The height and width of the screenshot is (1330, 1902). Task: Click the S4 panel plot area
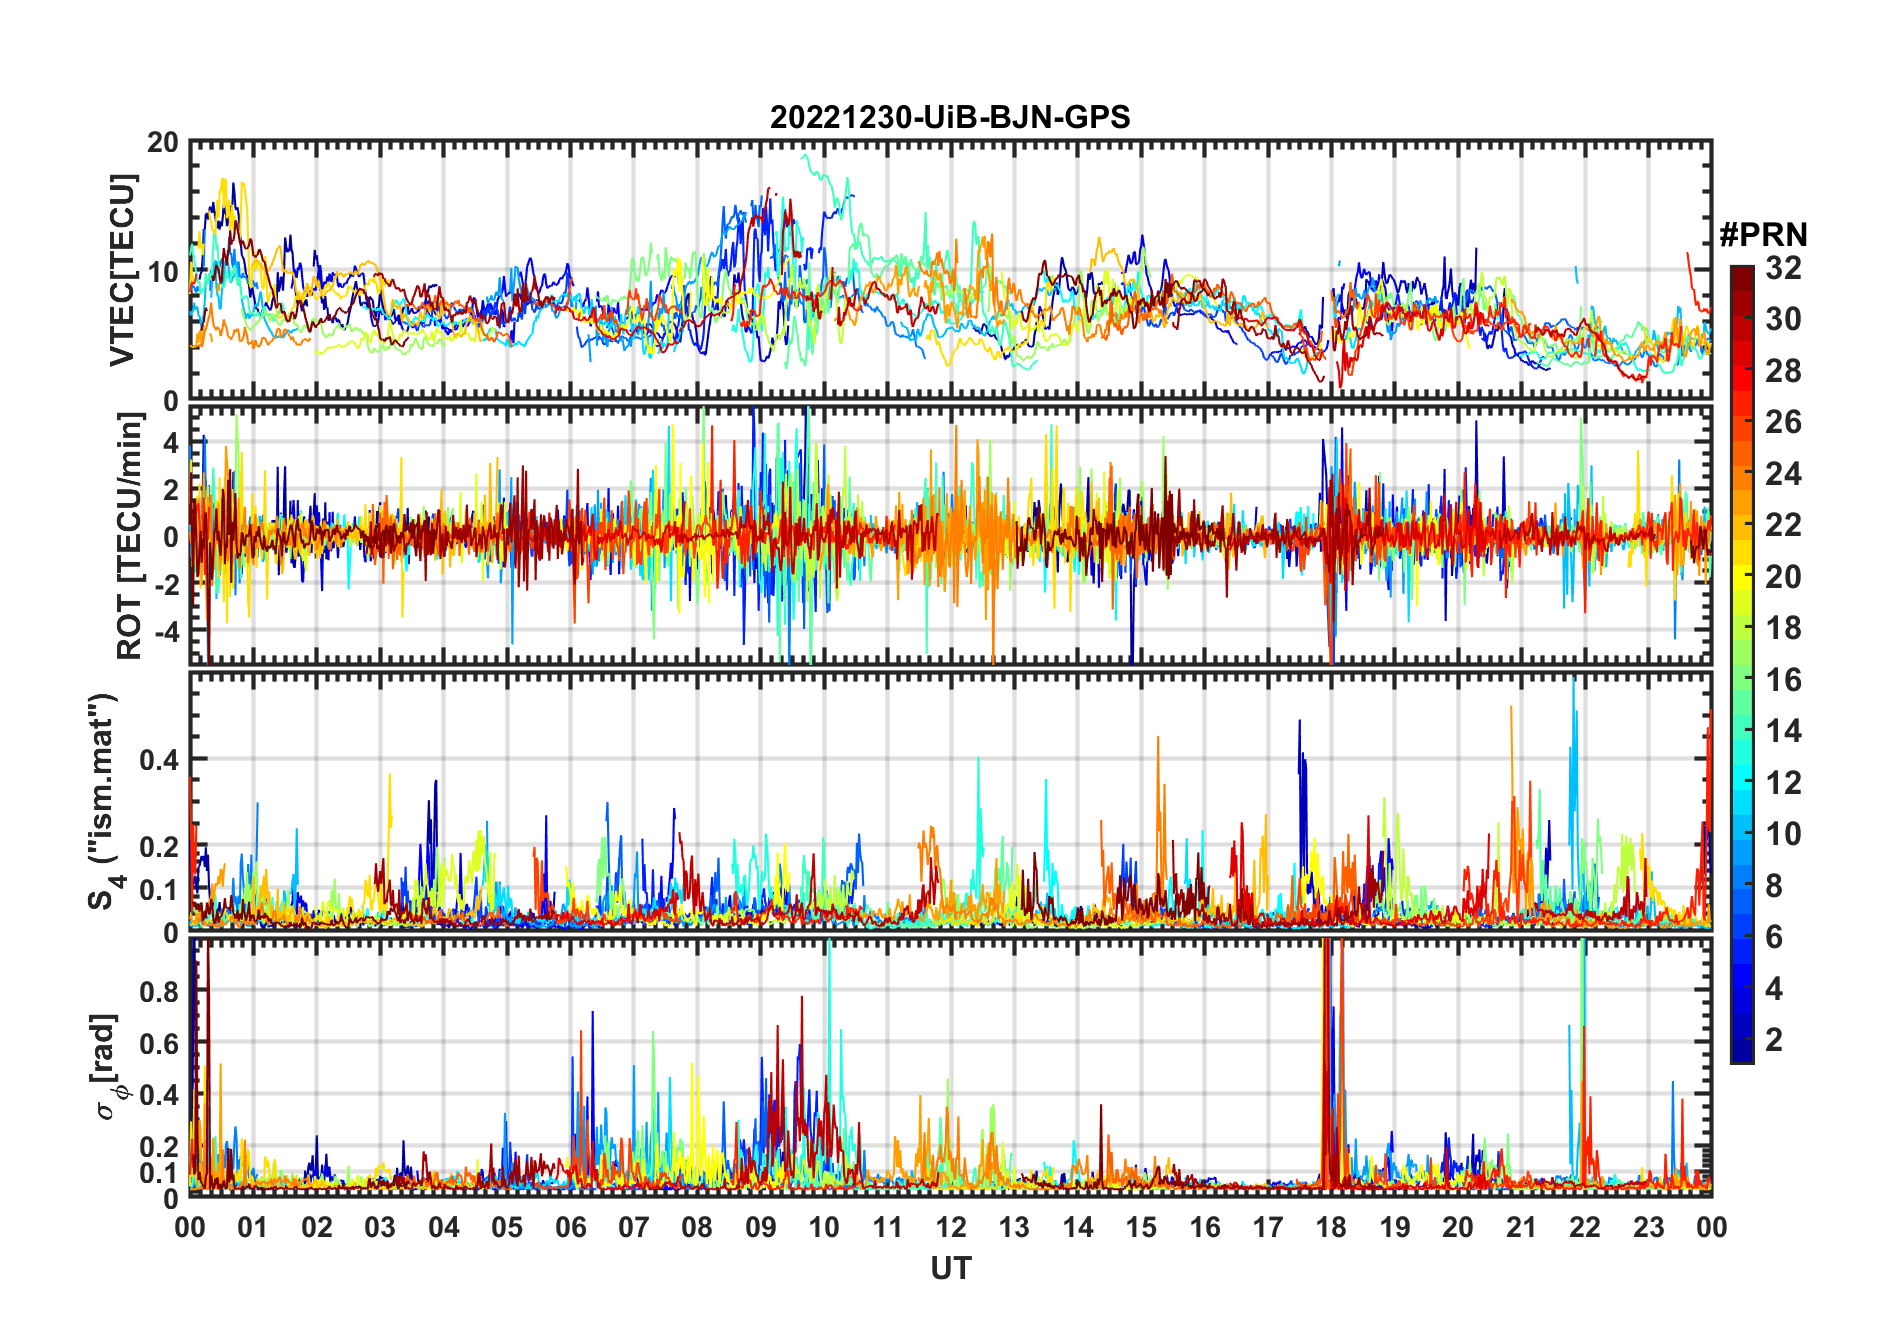pos(950,801)
